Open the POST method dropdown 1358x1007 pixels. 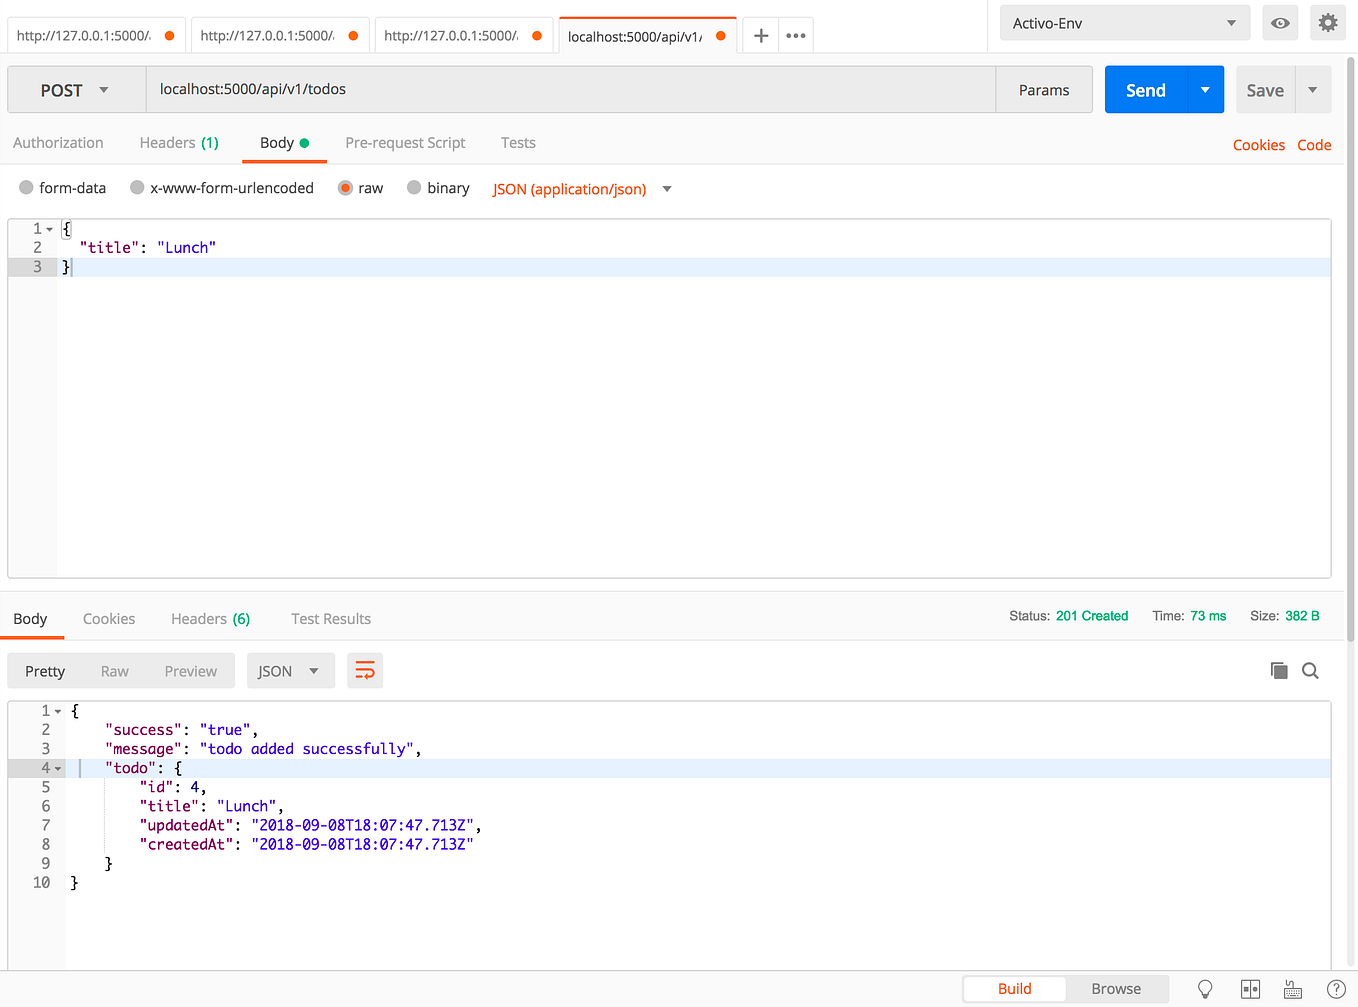tap(75, 89)
